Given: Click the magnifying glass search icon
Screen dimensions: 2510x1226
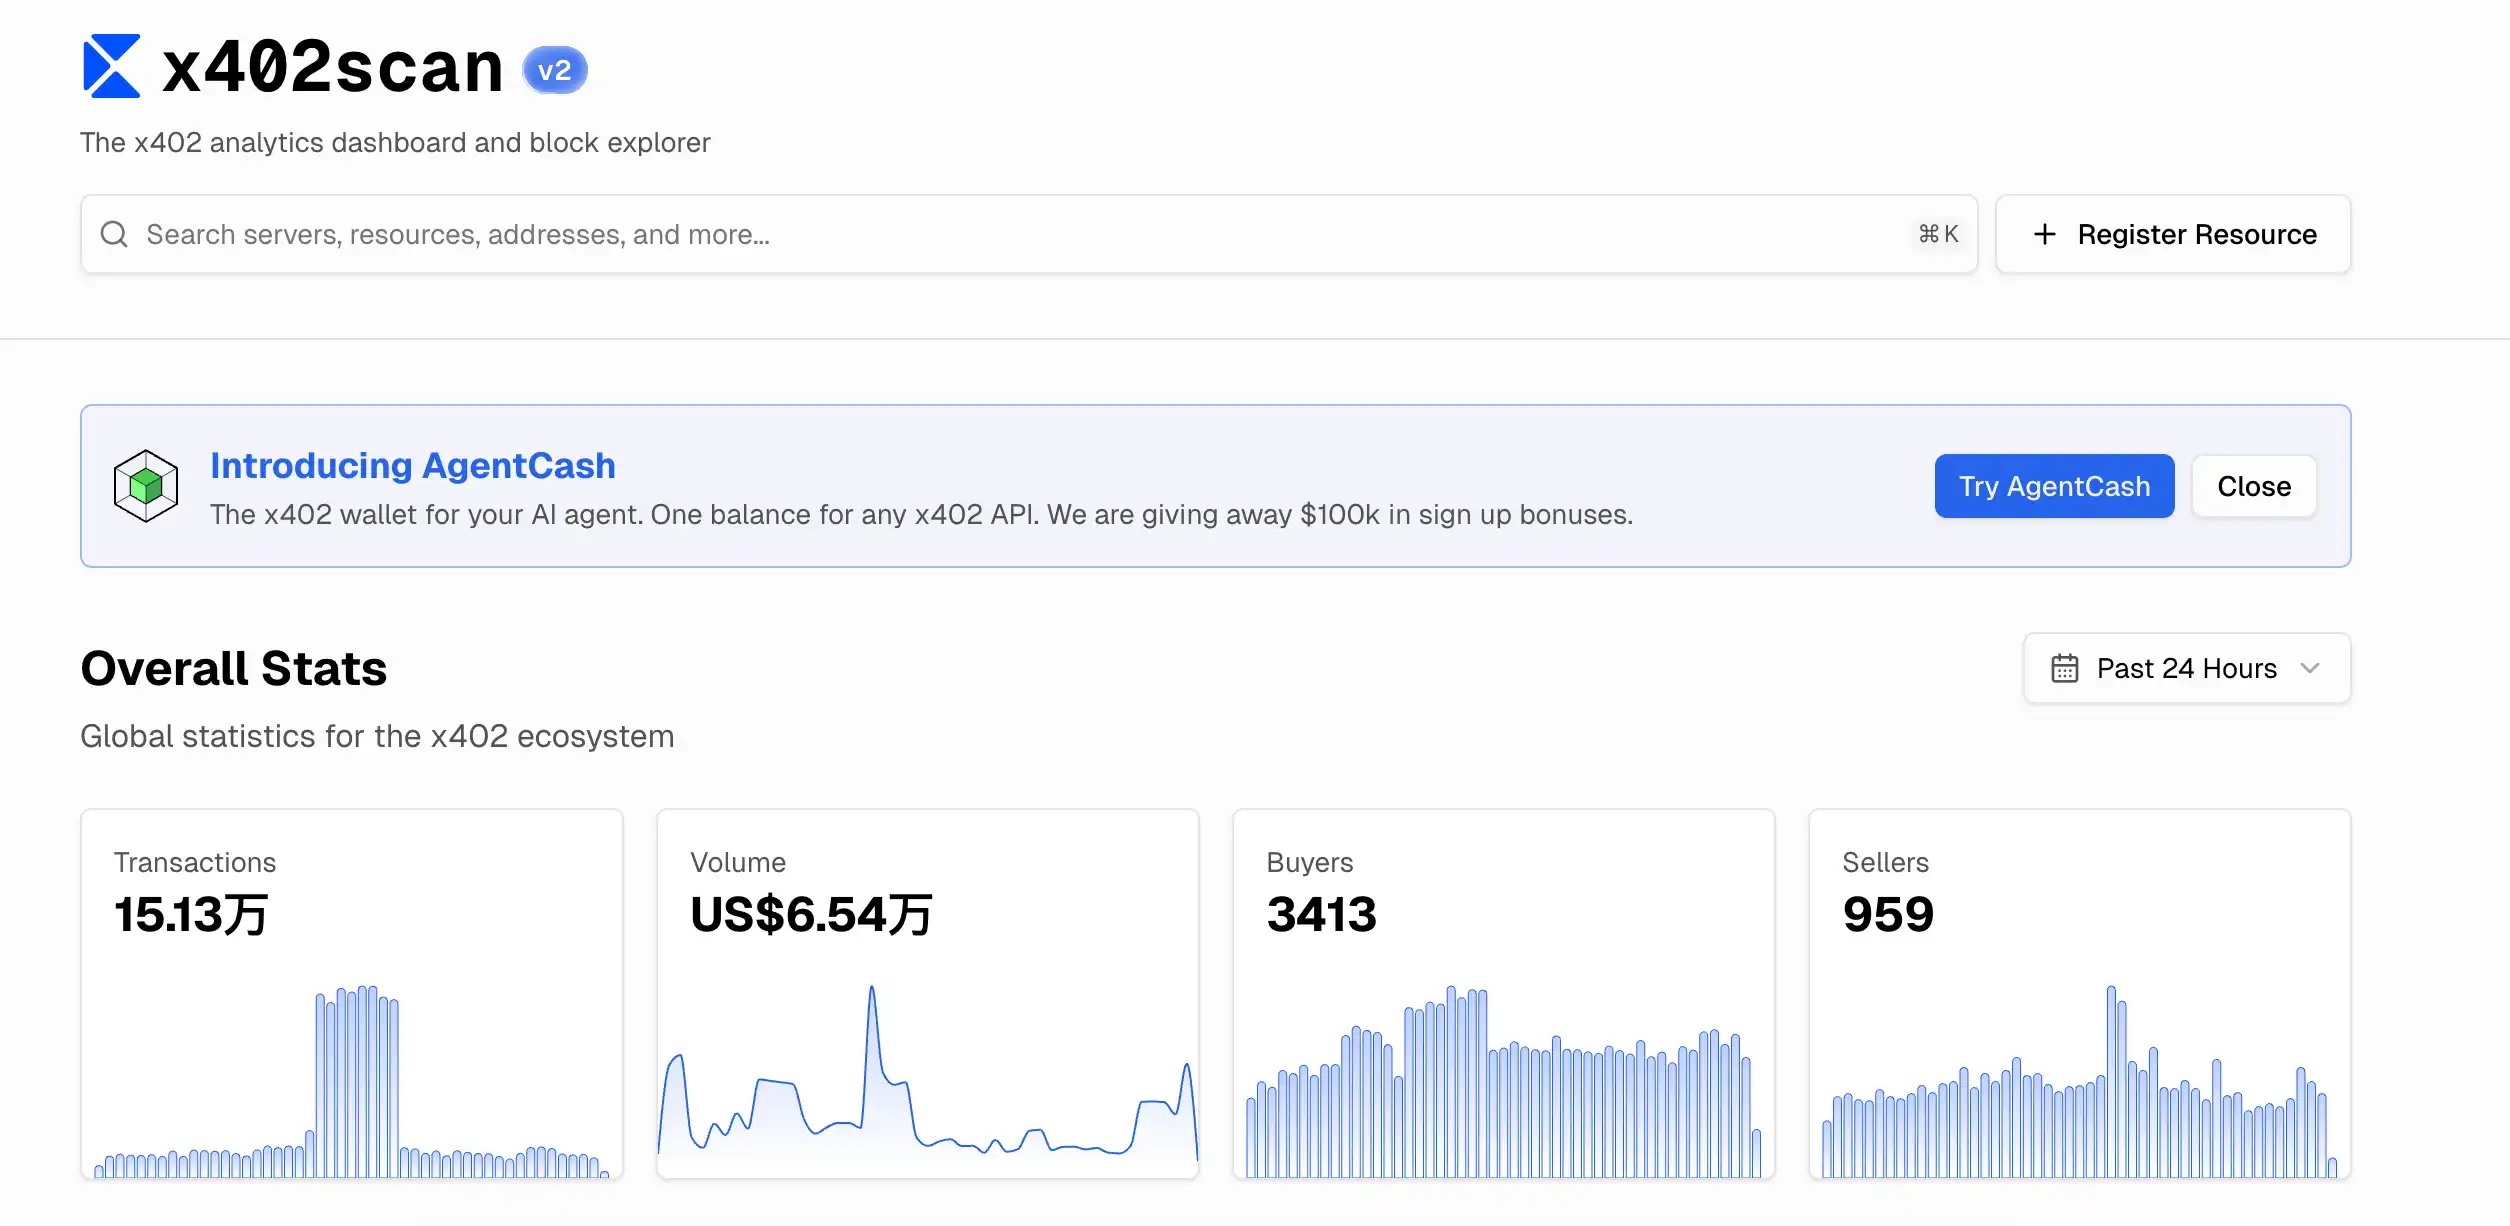Looking at the screenshot, I should point(114,234).
